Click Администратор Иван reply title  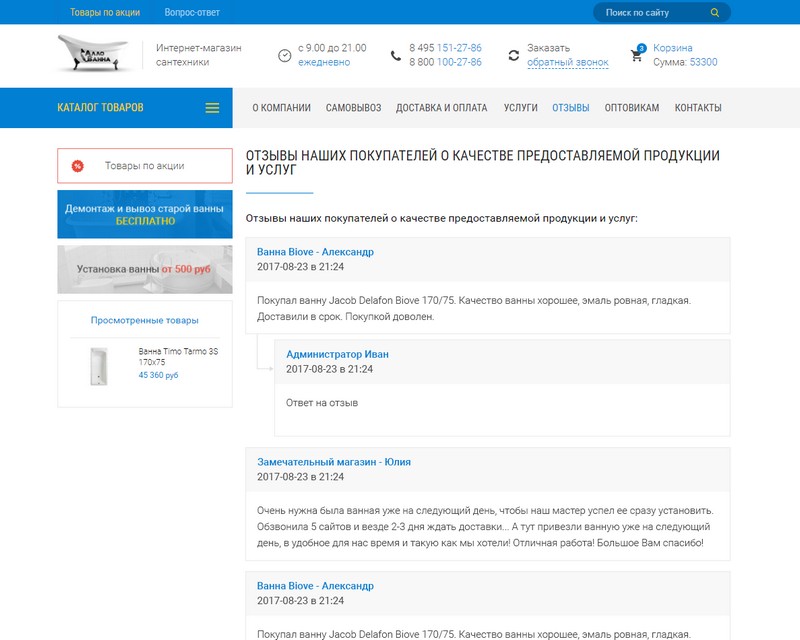coord(337,354)
